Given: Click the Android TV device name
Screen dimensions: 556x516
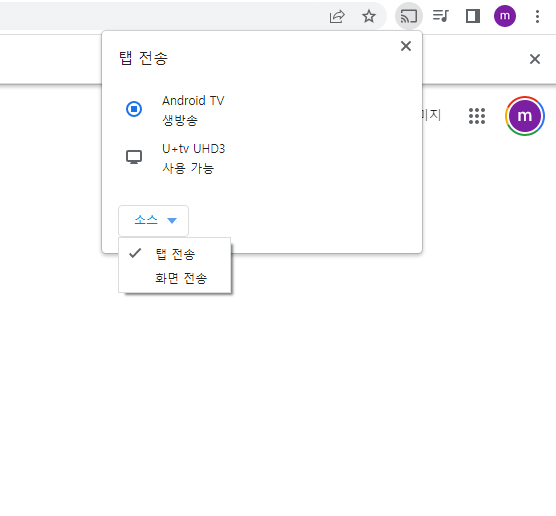Looking at the screenshot, I should (193, 101).
